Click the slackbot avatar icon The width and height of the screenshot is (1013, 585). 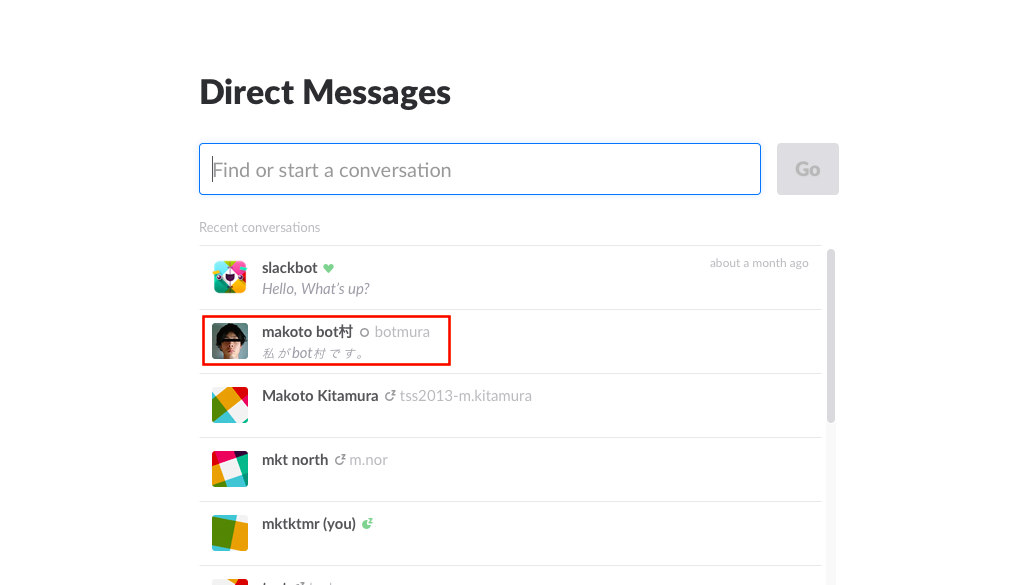click(230, 277)
